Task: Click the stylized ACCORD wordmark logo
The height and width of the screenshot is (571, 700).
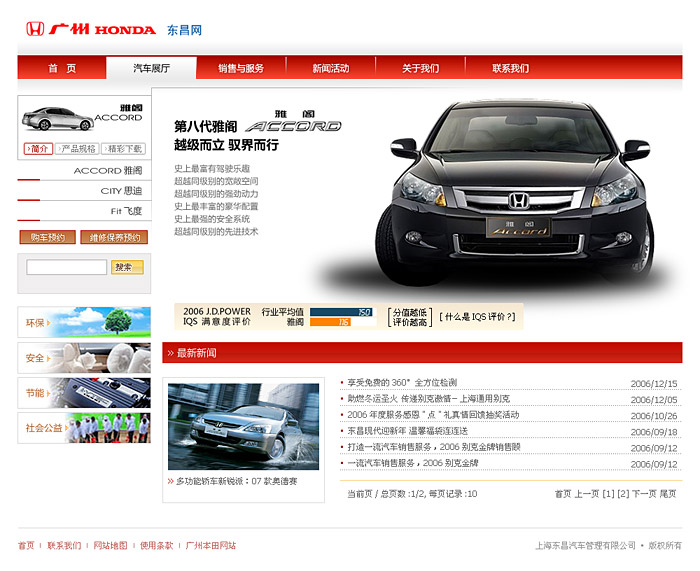Action: click(294, 126)
